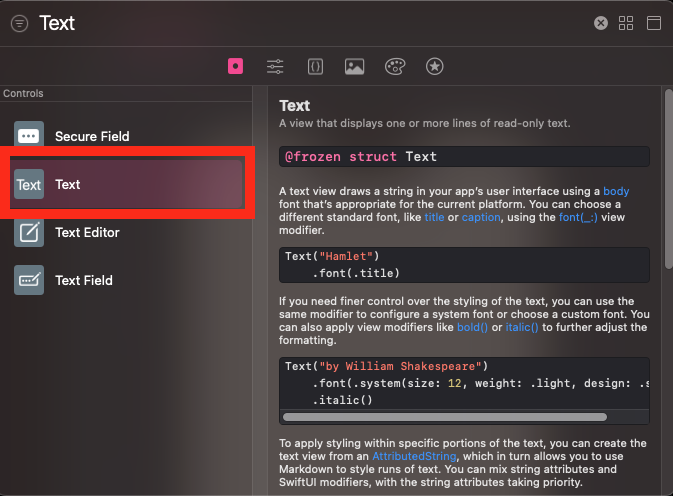Click the Text("Hamlet") code line
The image size is (673, 496).
pos(332,256)
